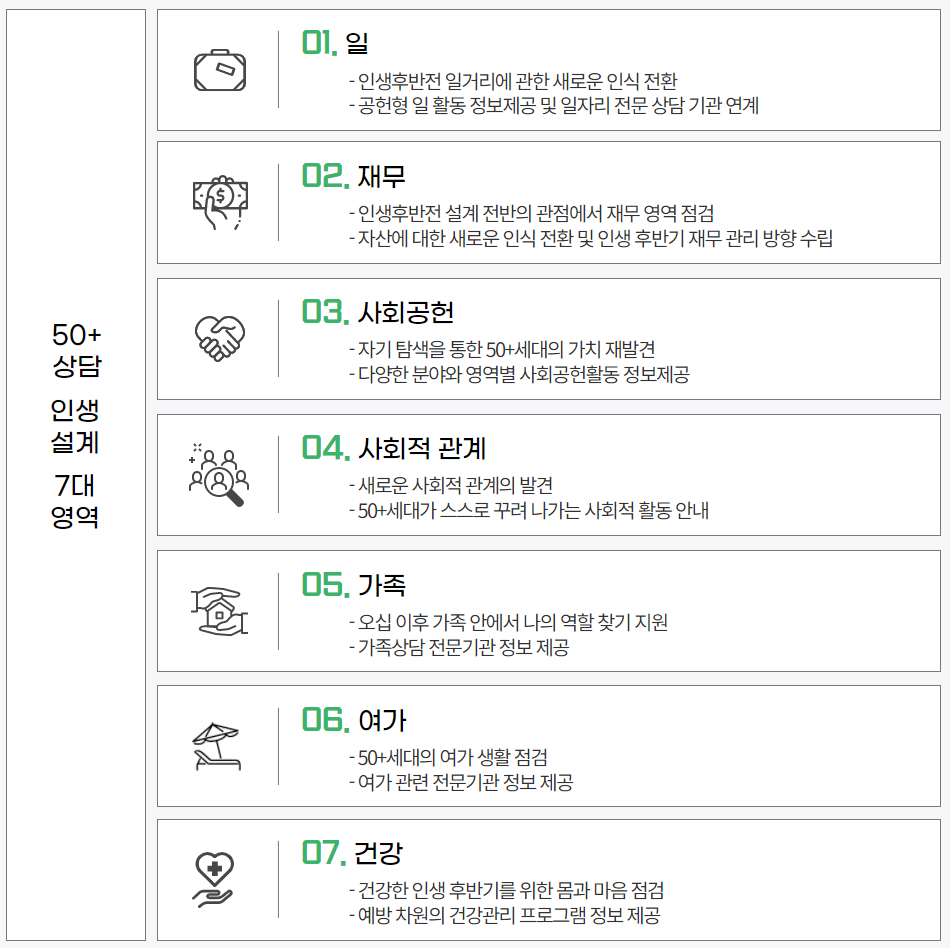Click the text 공헌형 일 활동 정보제공
Viewport: 950px width, 948px height.
(x=447, y=105)
